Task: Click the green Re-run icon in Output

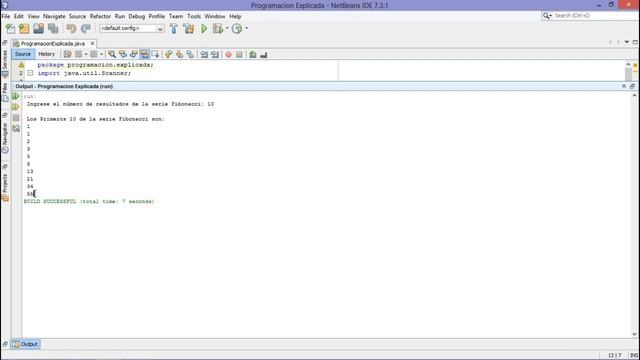Action: pos(16,96)
